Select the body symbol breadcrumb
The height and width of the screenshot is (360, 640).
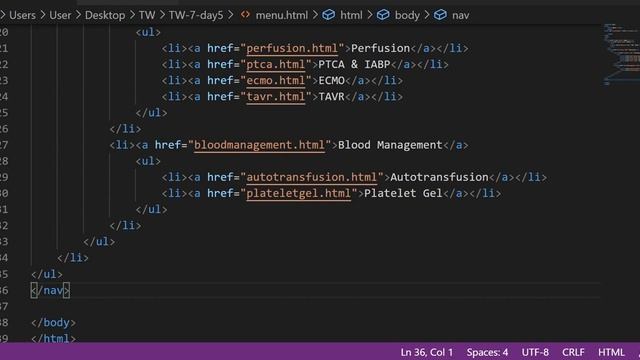[x=407, y=15]
